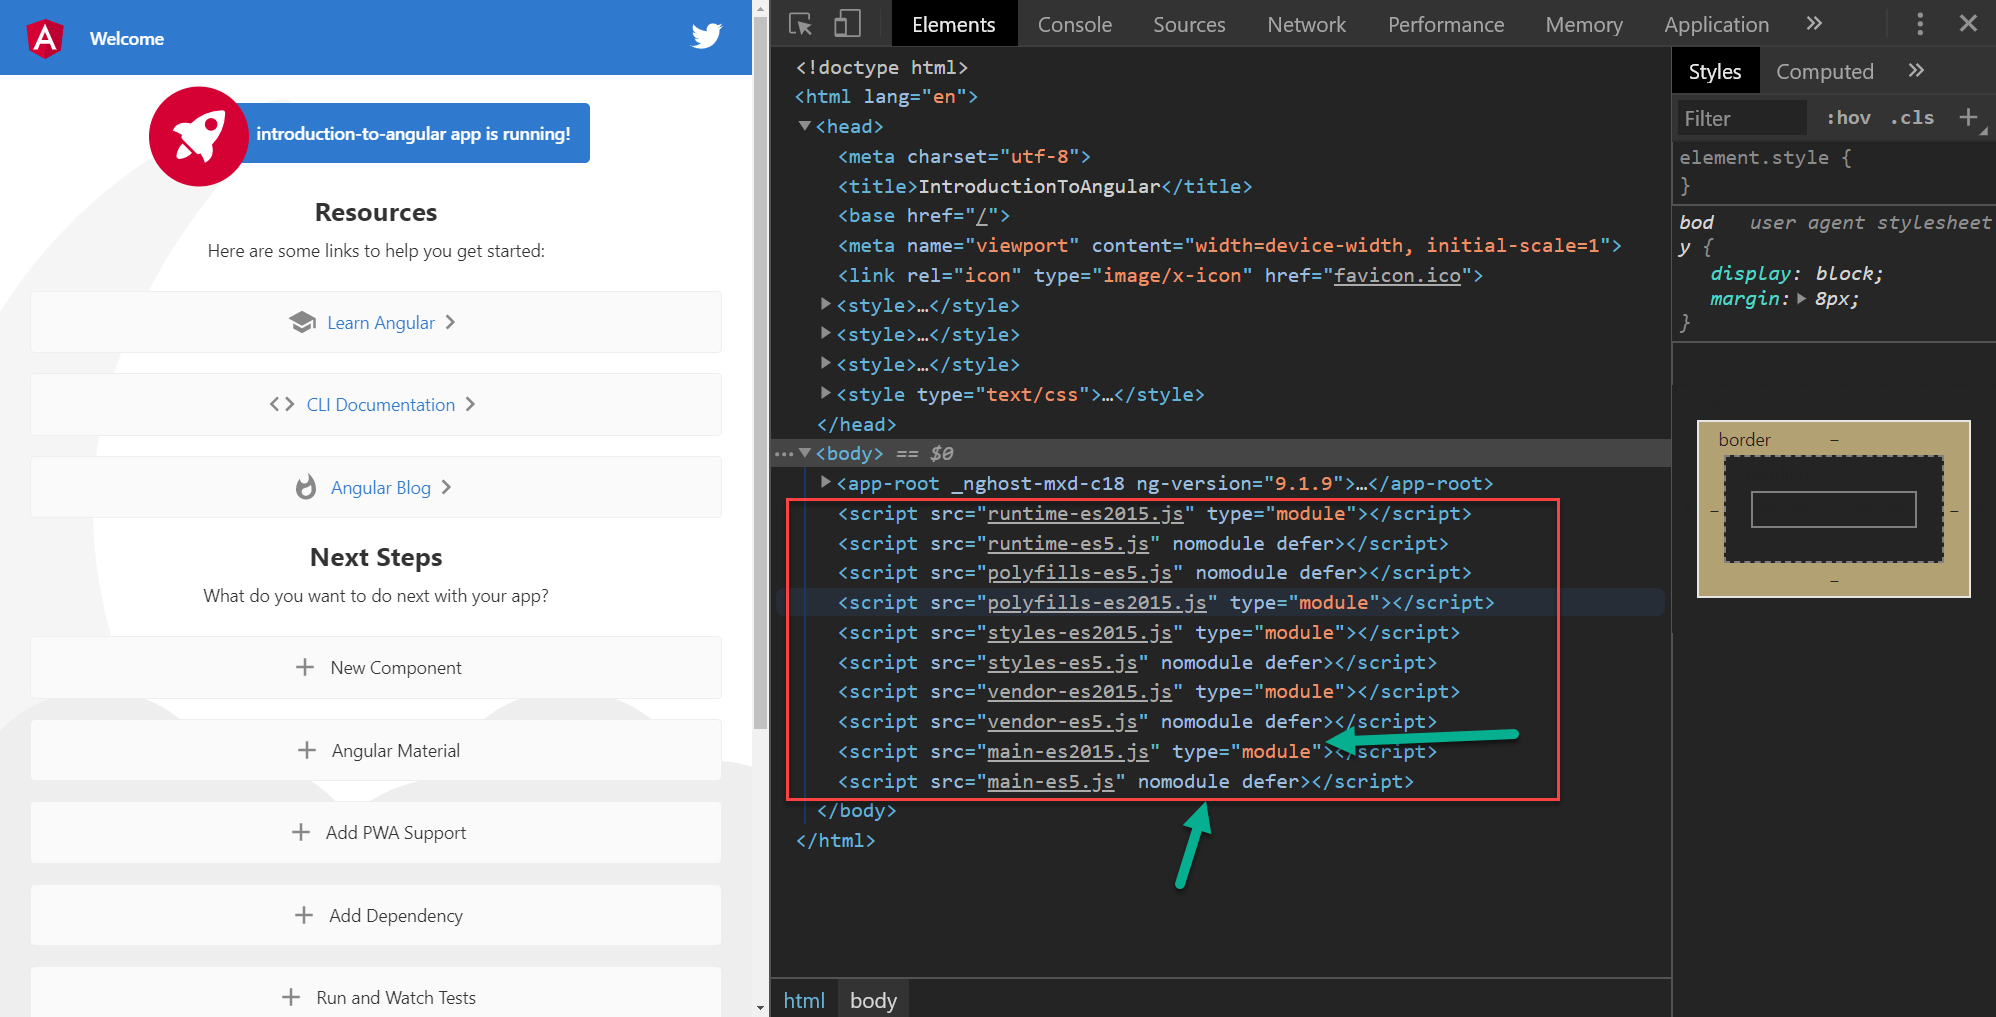
Task: Follow the favicon.ico href link
Action: (x=1397, y=275)
